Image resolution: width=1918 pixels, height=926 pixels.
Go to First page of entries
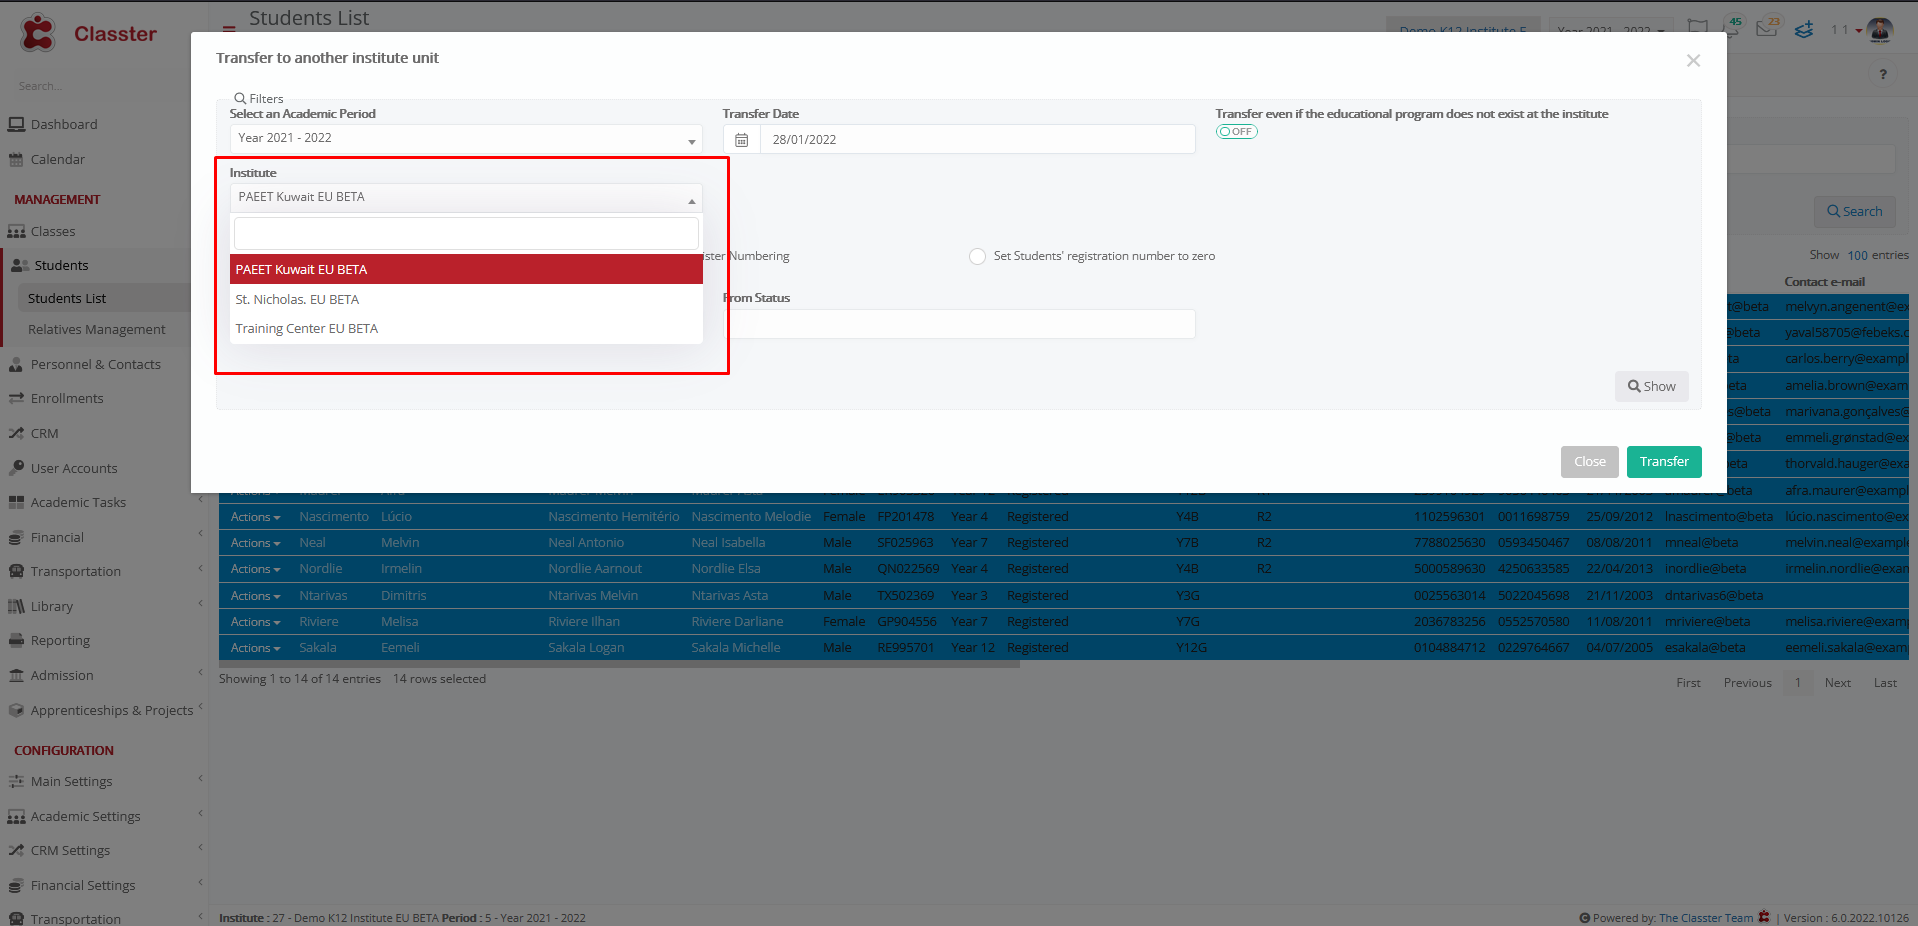[x=1688, y=683]
